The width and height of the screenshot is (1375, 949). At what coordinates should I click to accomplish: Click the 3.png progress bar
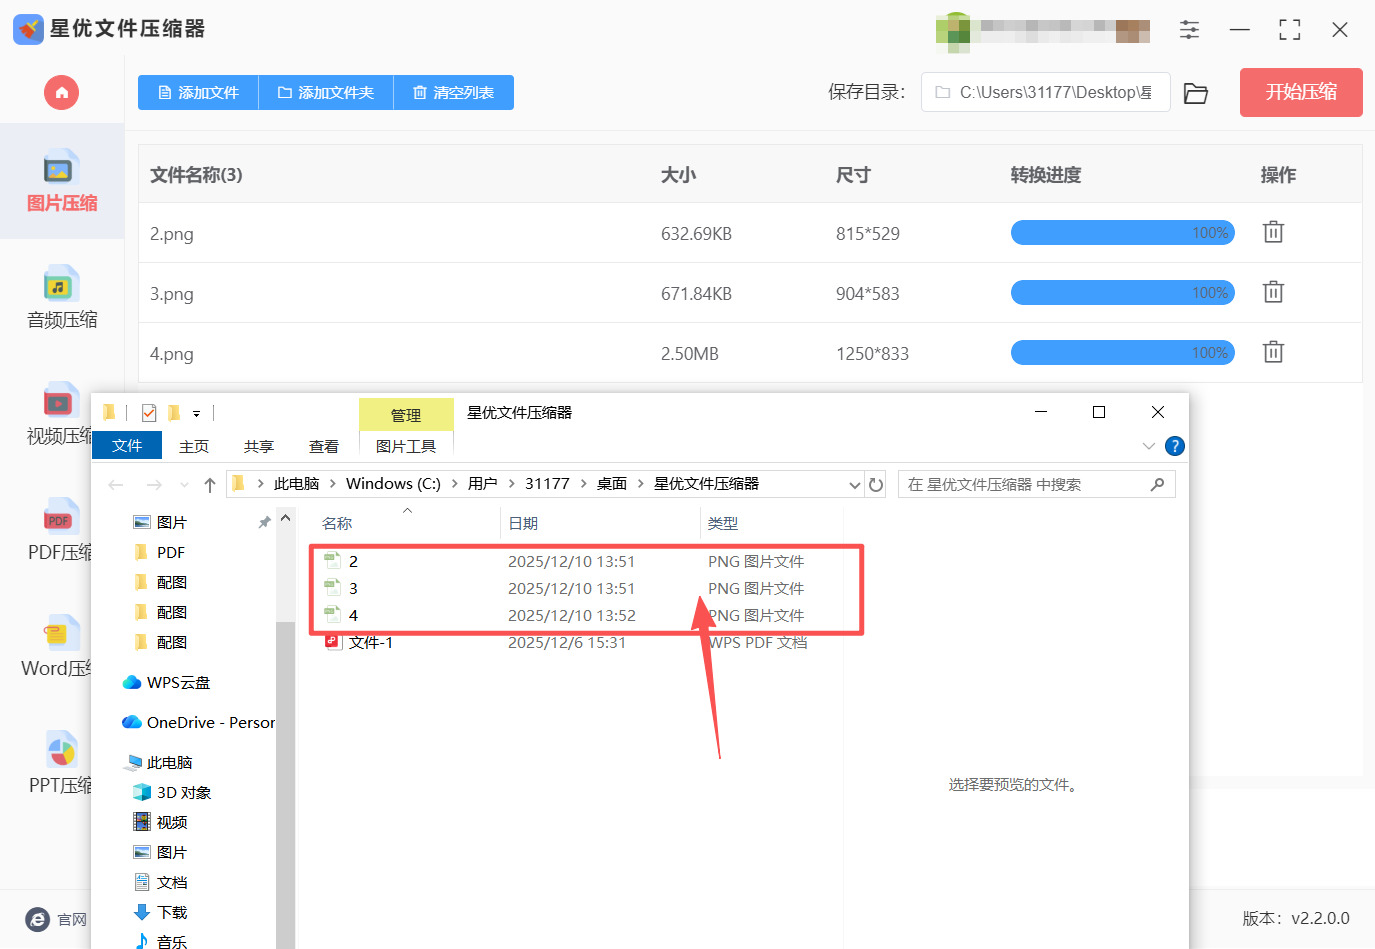[x=1122, y=293]
